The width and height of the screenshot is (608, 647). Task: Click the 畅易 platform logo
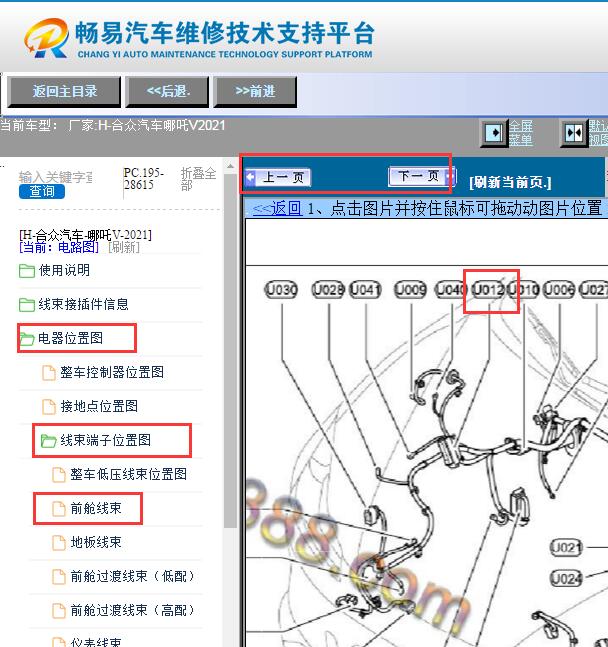[x=46, y=38]
